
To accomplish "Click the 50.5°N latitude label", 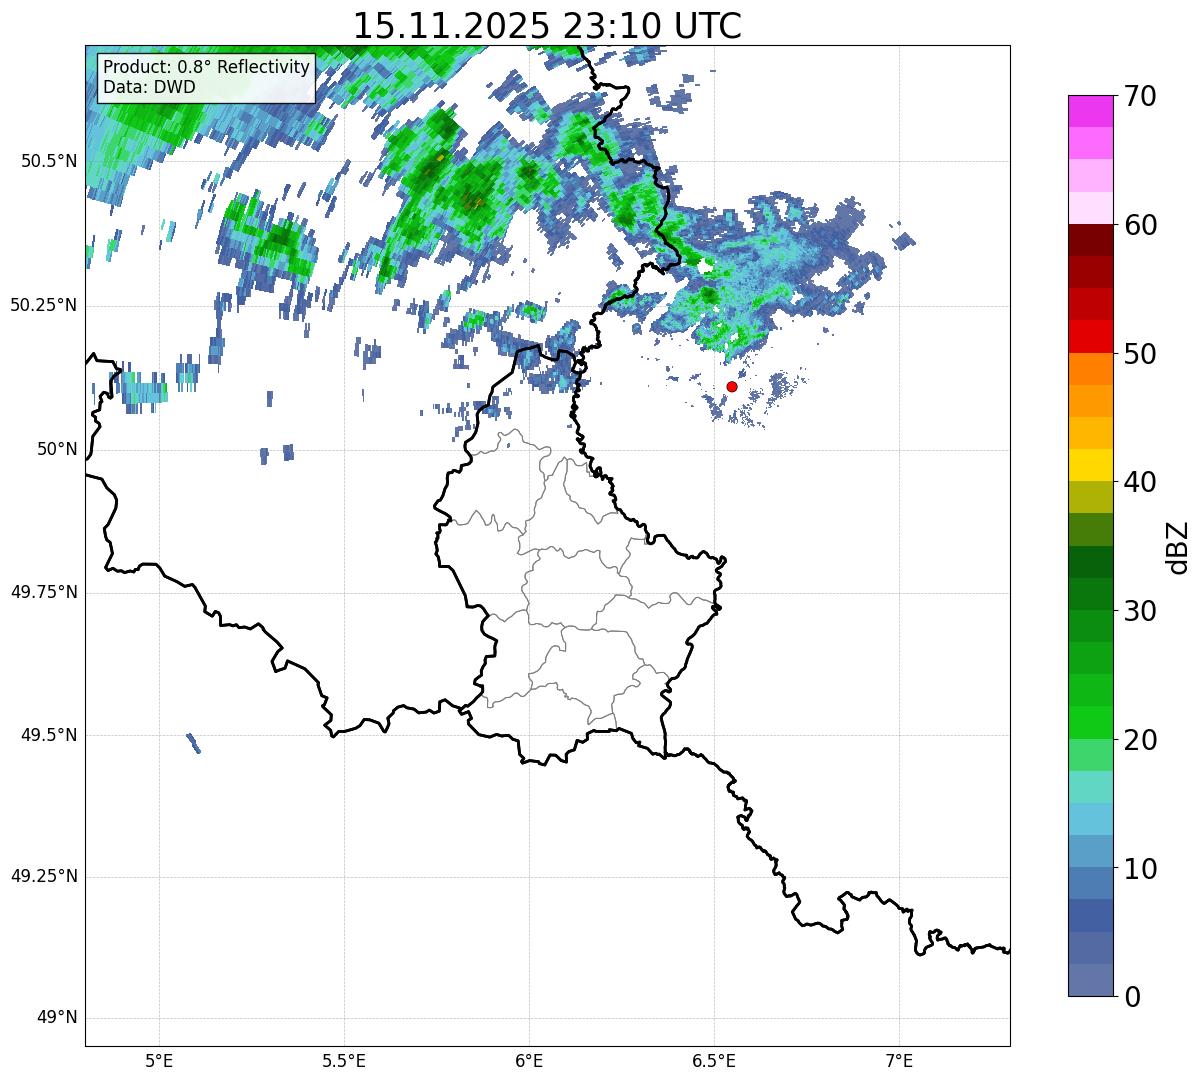I will (49, 161).
